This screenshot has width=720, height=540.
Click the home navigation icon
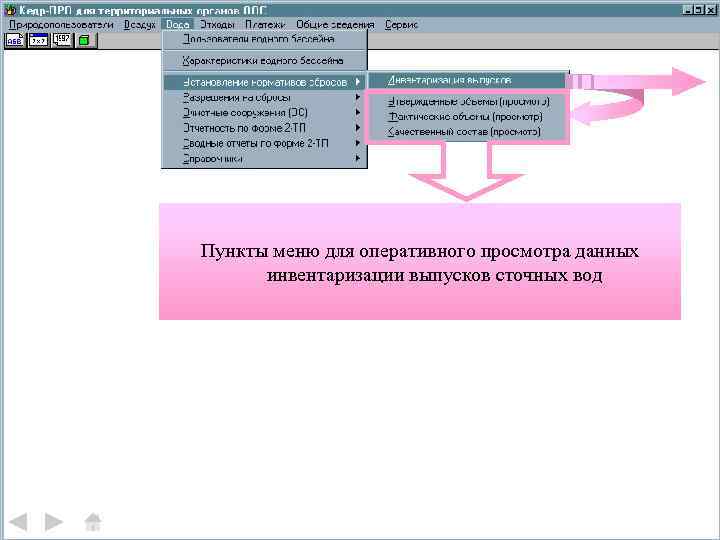[x=93, y=522]
